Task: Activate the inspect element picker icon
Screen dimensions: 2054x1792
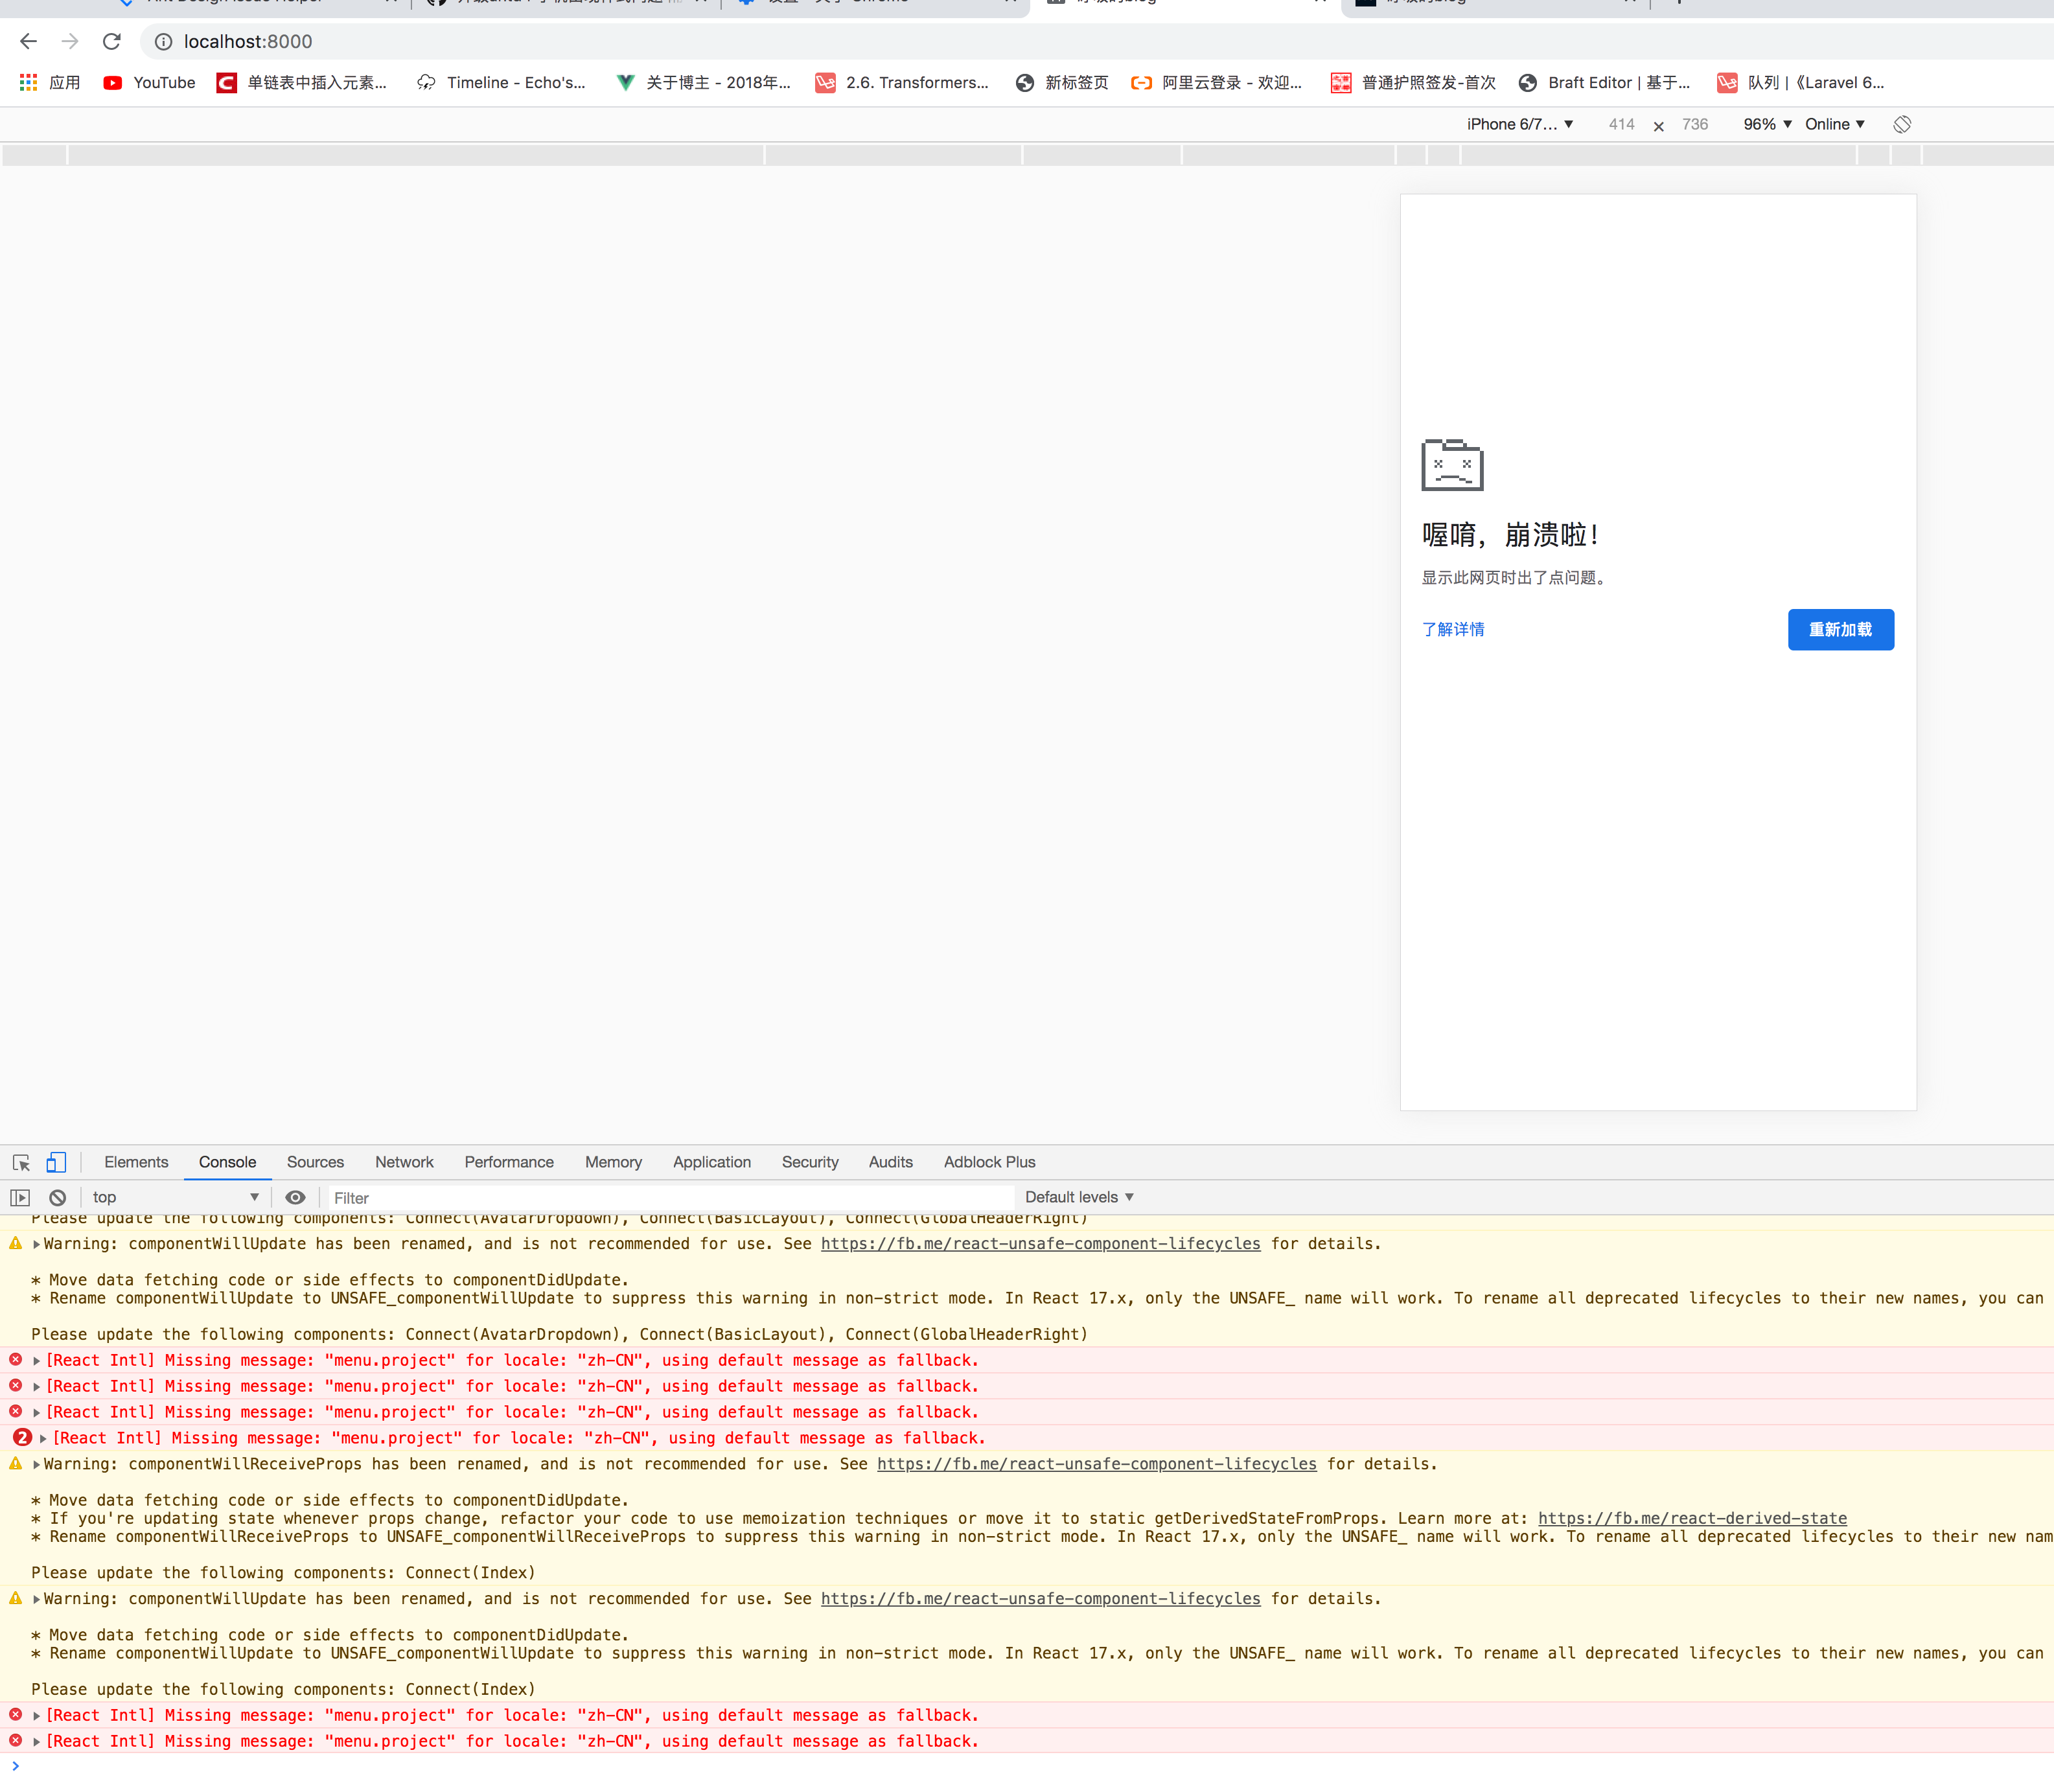Action: (21, 1162)
